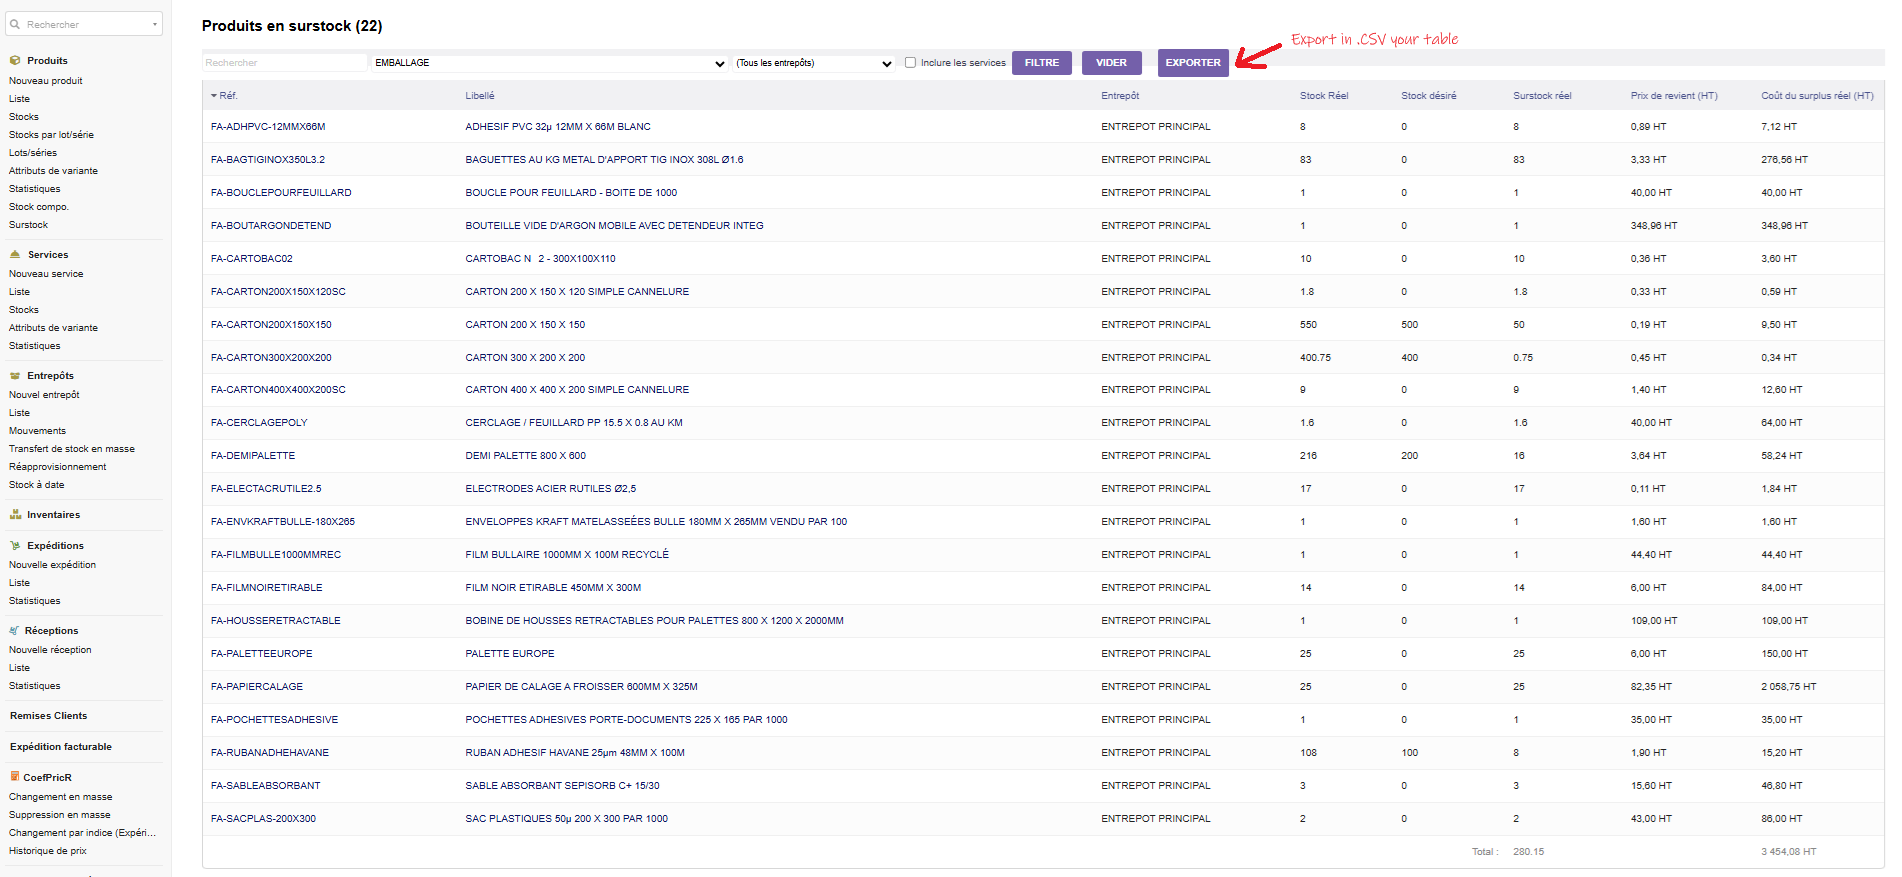Open product FA-FILMBULLE1000MMREC reference
Screen dimensions: 1902x877
click(276, 555)
